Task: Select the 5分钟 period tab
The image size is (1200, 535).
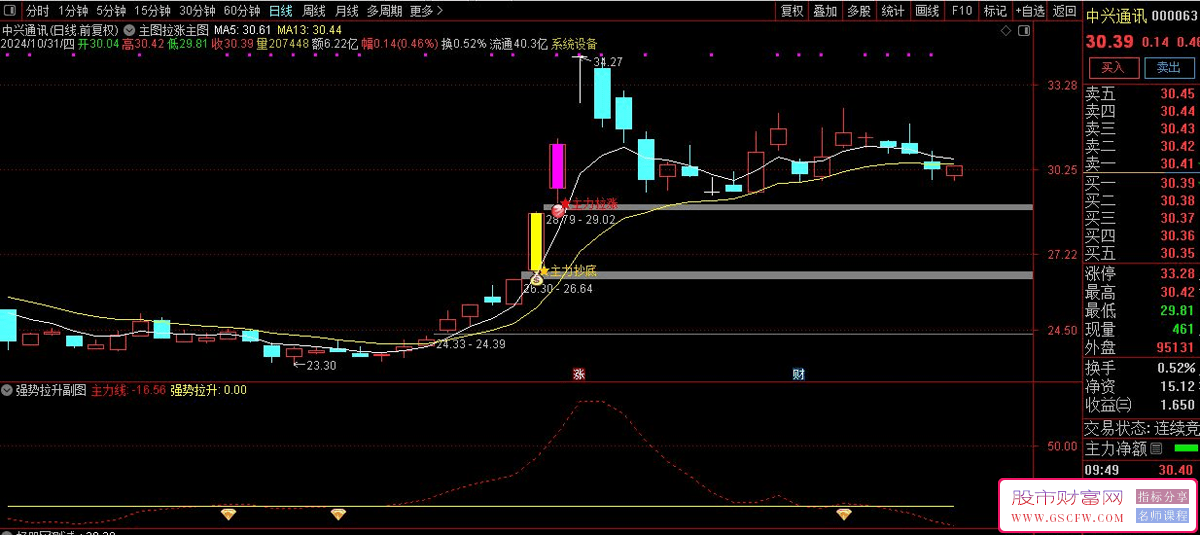Action: tap(112, 11)
